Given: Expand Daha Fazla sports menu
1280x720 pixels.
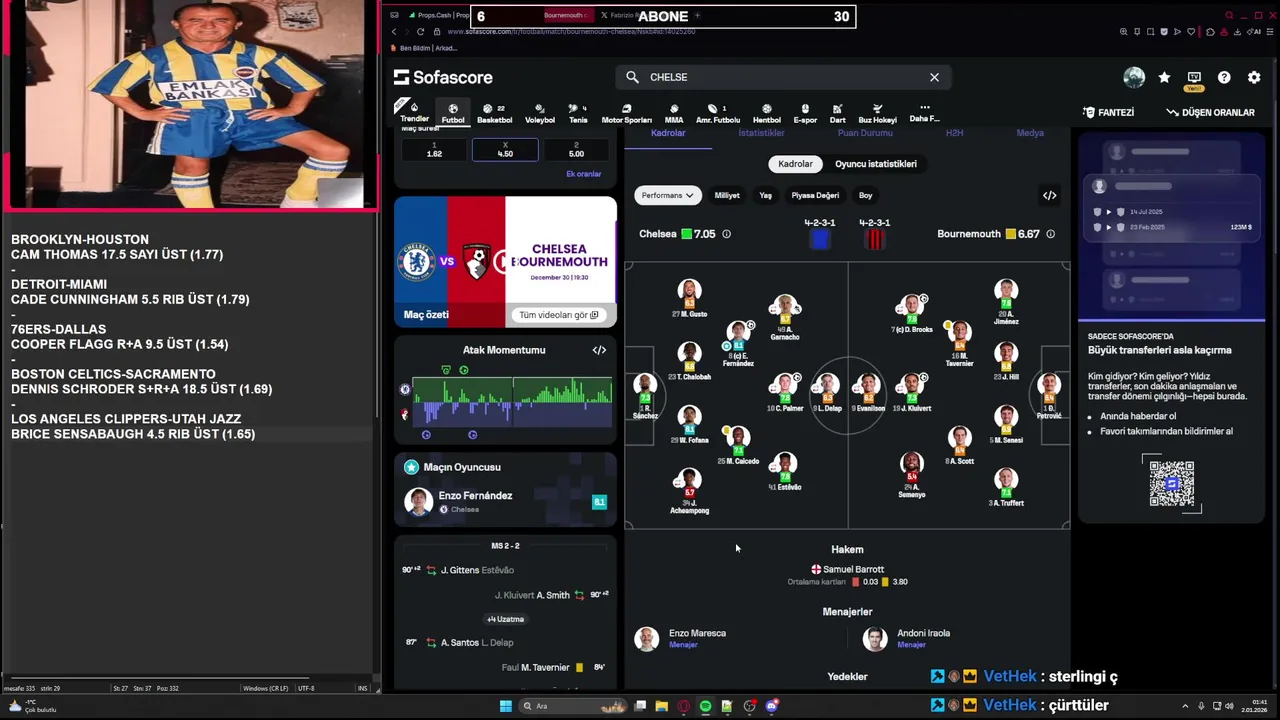Looking at the screenshot, I should click(x=924, y=113).
